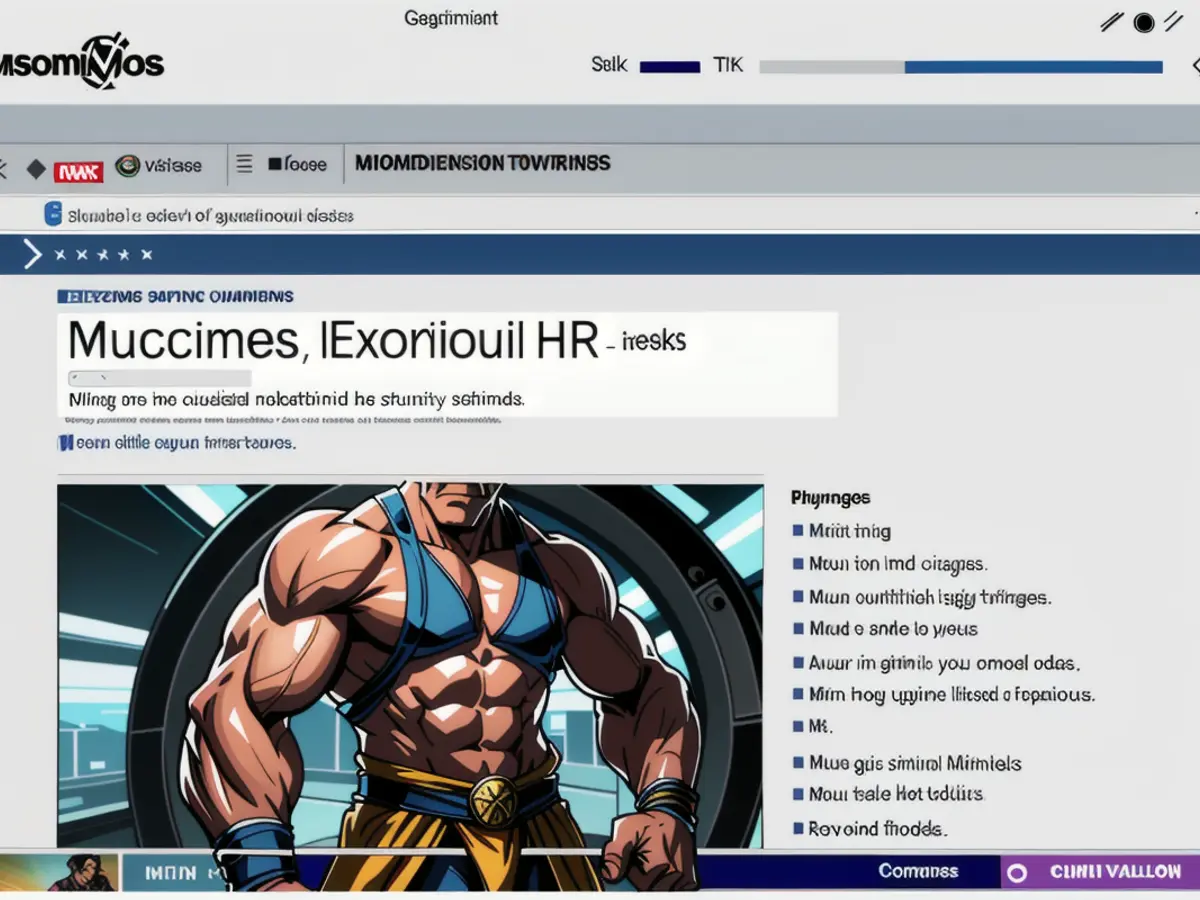Open the MIOMDIENSION TOWRINSS tab
This screenshot has width=1200, height=900.
point(482,163)
